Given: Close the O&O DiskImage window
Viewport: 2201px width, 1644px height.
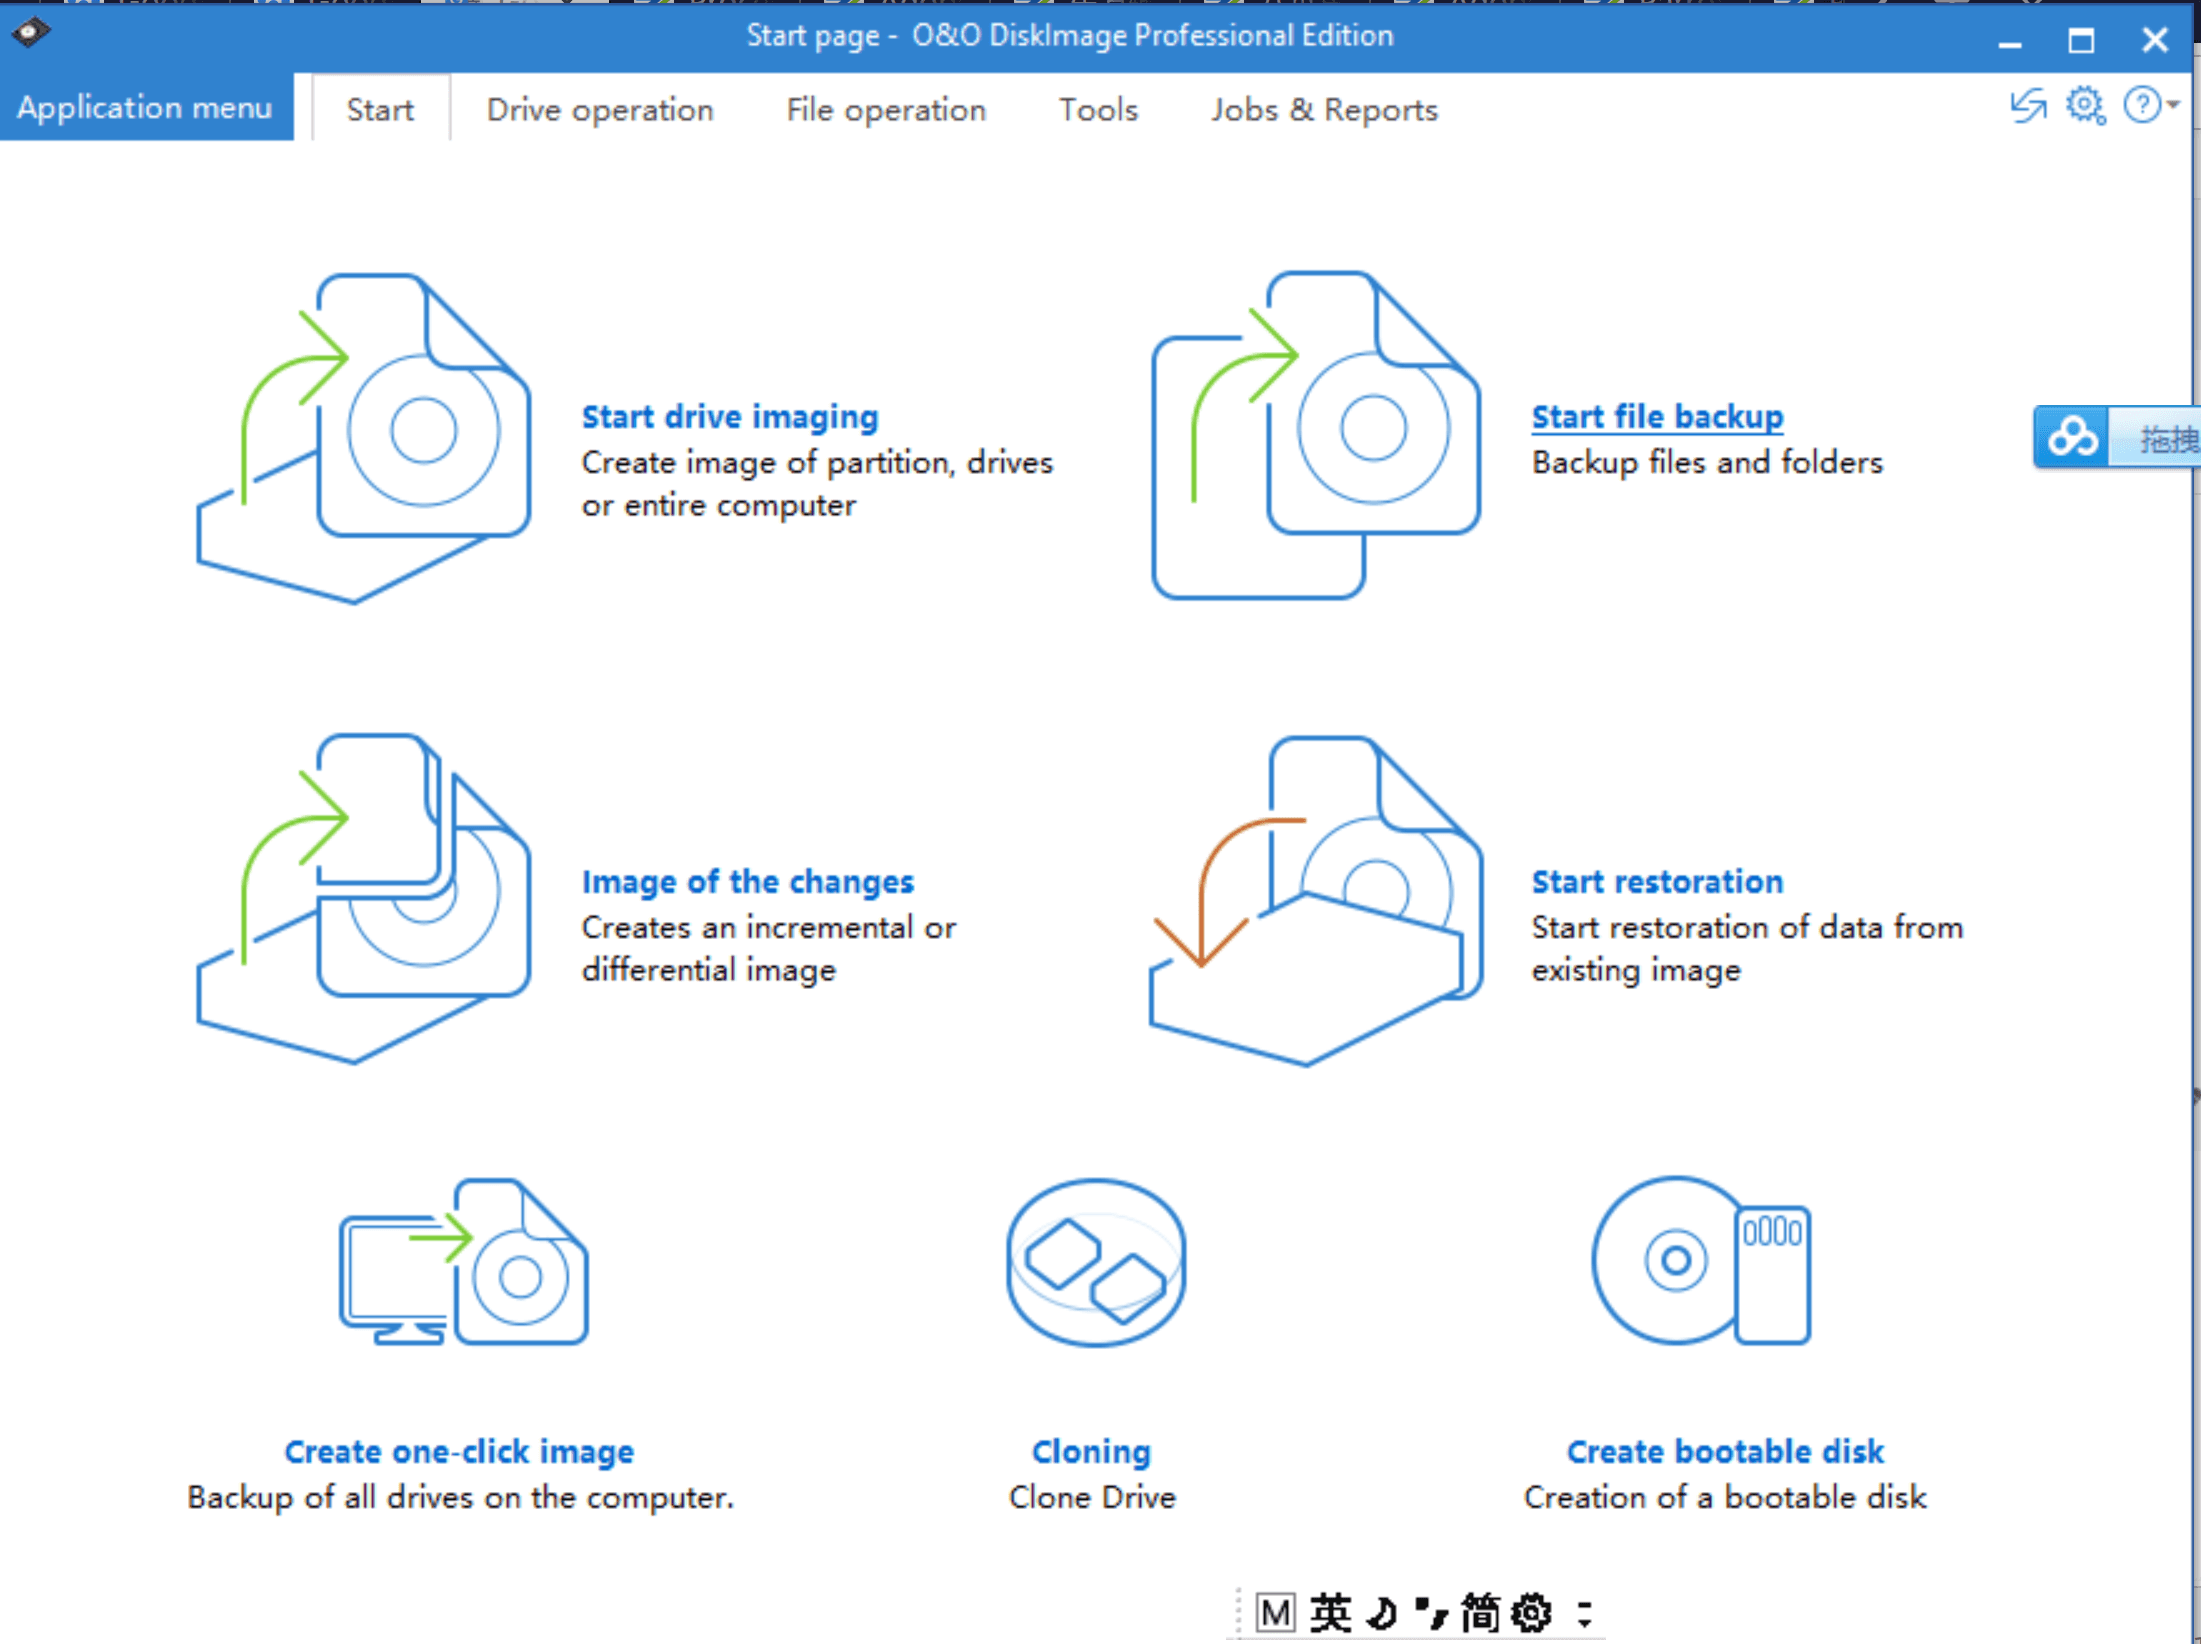Looking at the screenshot, I should (x=2155, y=40).
